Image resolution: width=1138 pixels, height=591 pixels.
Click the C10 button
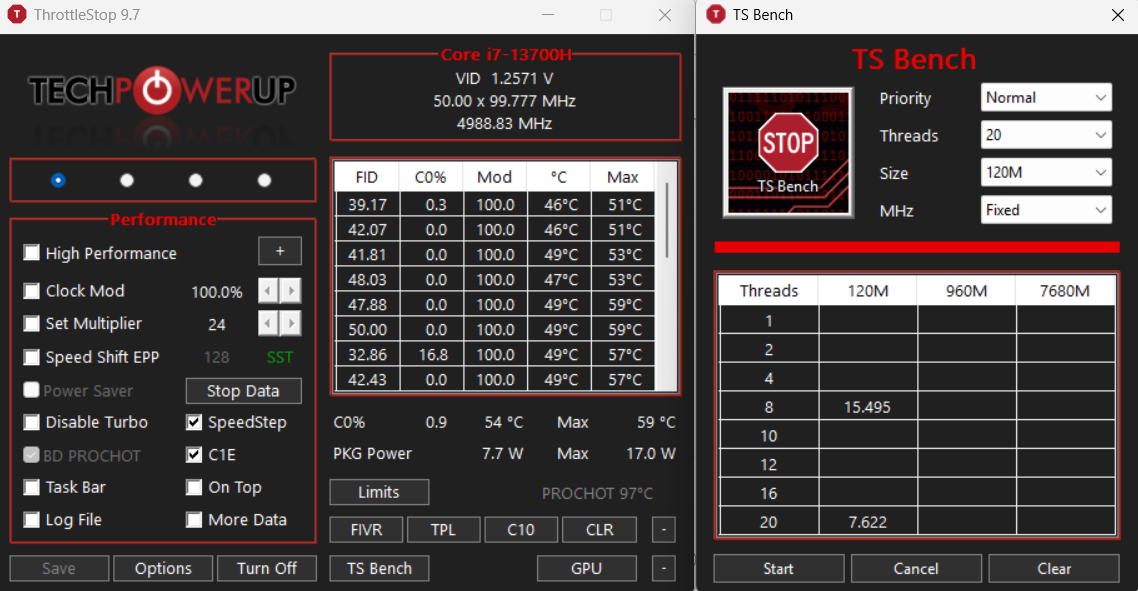tap(521, 530)
